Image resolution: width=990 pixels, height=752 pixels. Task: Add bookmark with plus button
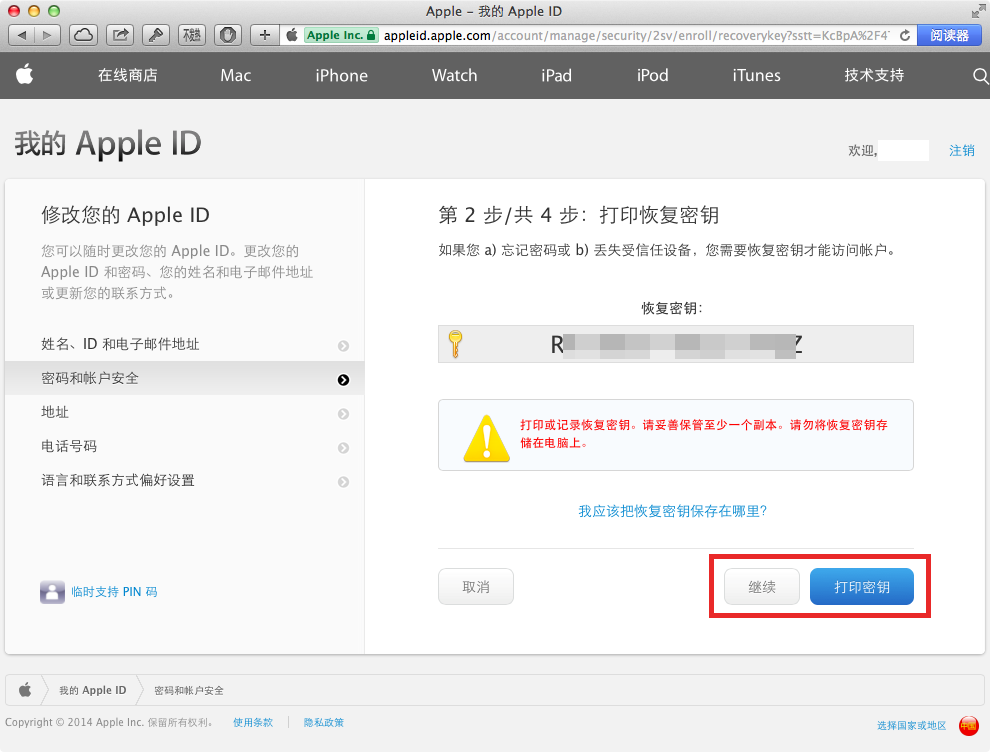265,35
